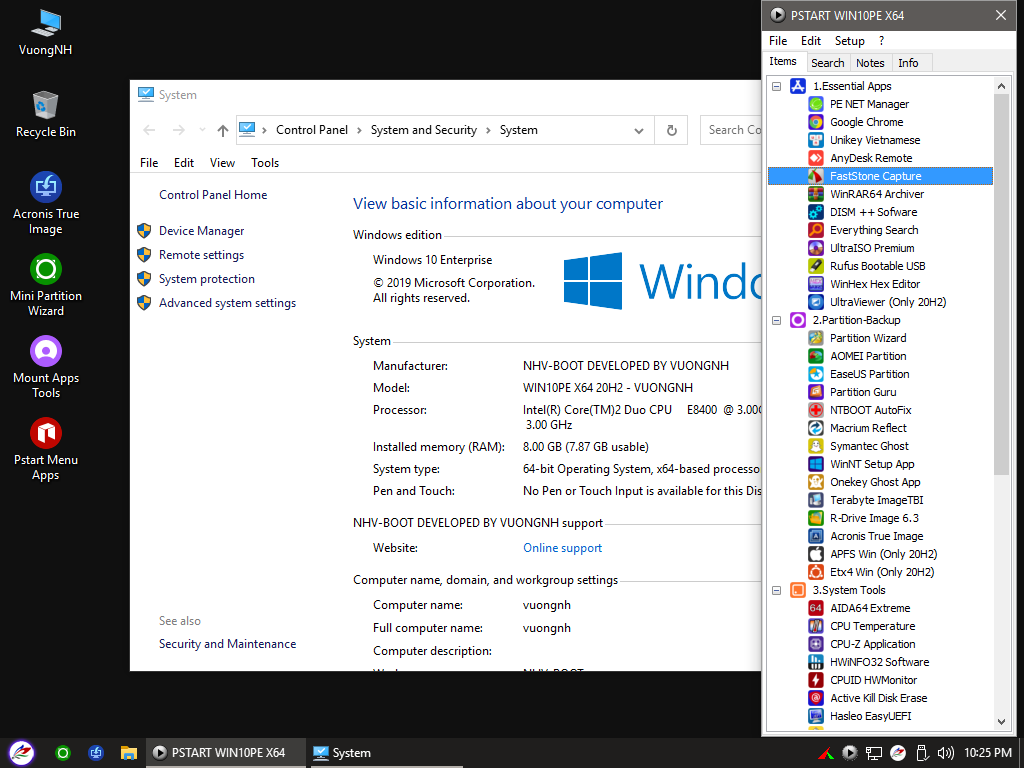
Task: Go to Control Panel Home
Action: [x=213, y=195]
